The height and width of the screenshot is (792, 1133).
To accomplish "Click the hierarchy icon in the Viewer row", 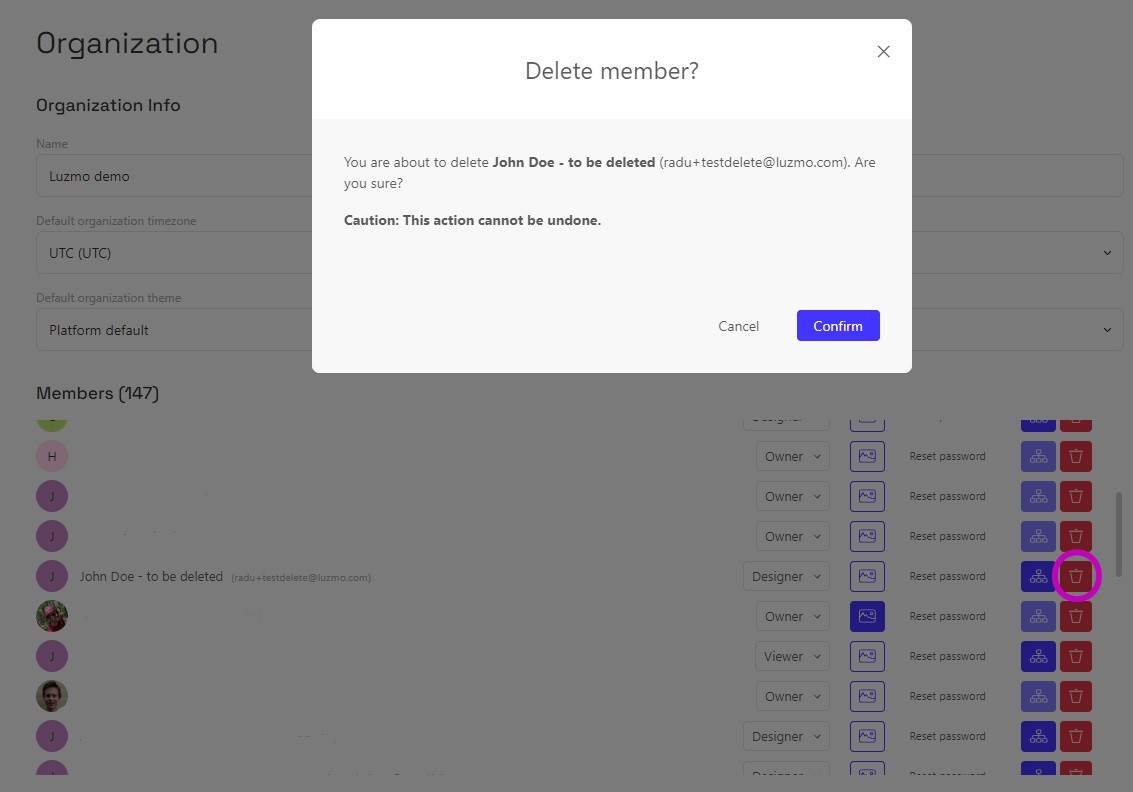I will [1038, 656].
